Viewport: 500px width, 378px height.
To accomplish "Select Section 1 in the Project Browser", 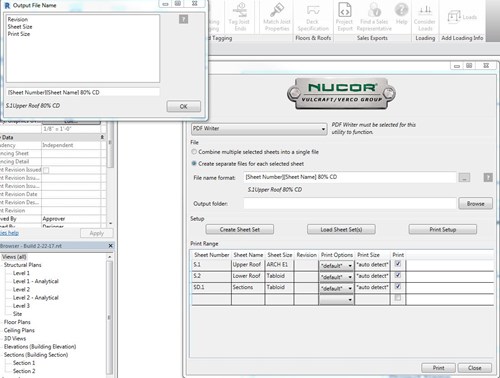I will 24,363.
